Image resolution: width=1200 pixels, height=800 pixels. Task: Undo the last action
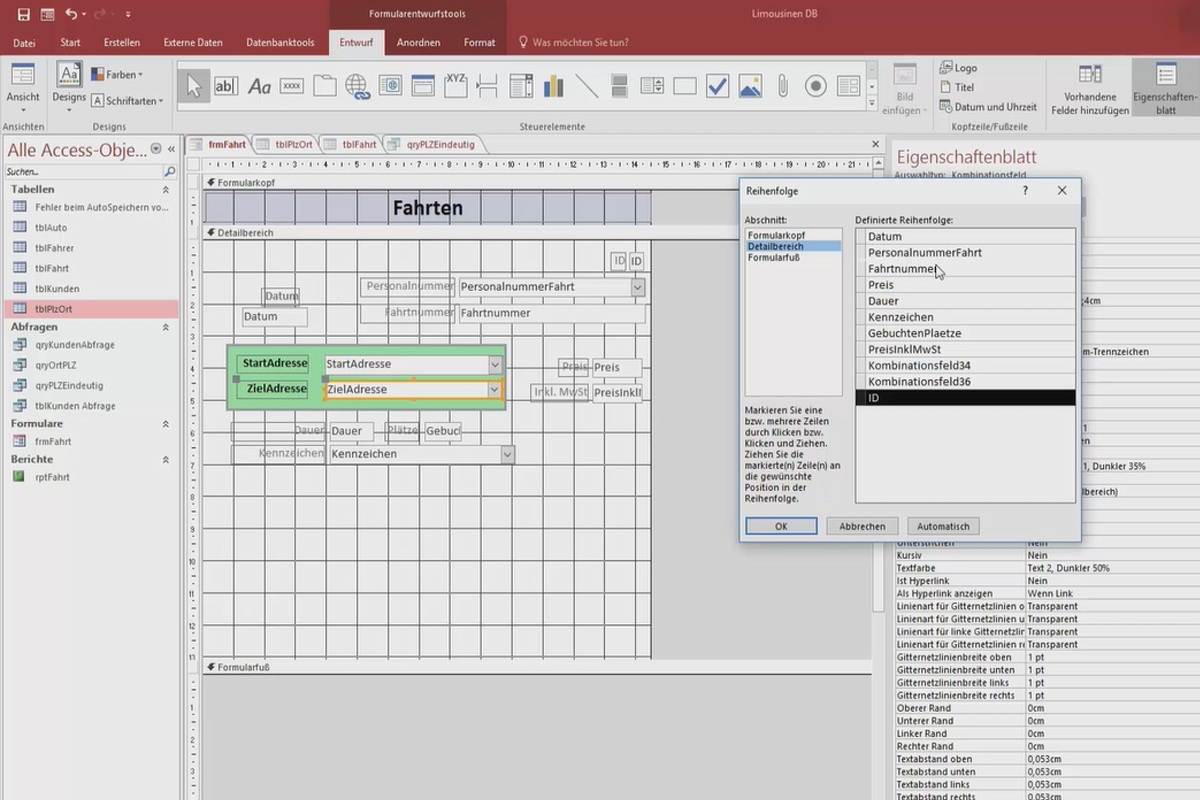tap(71, 14)
